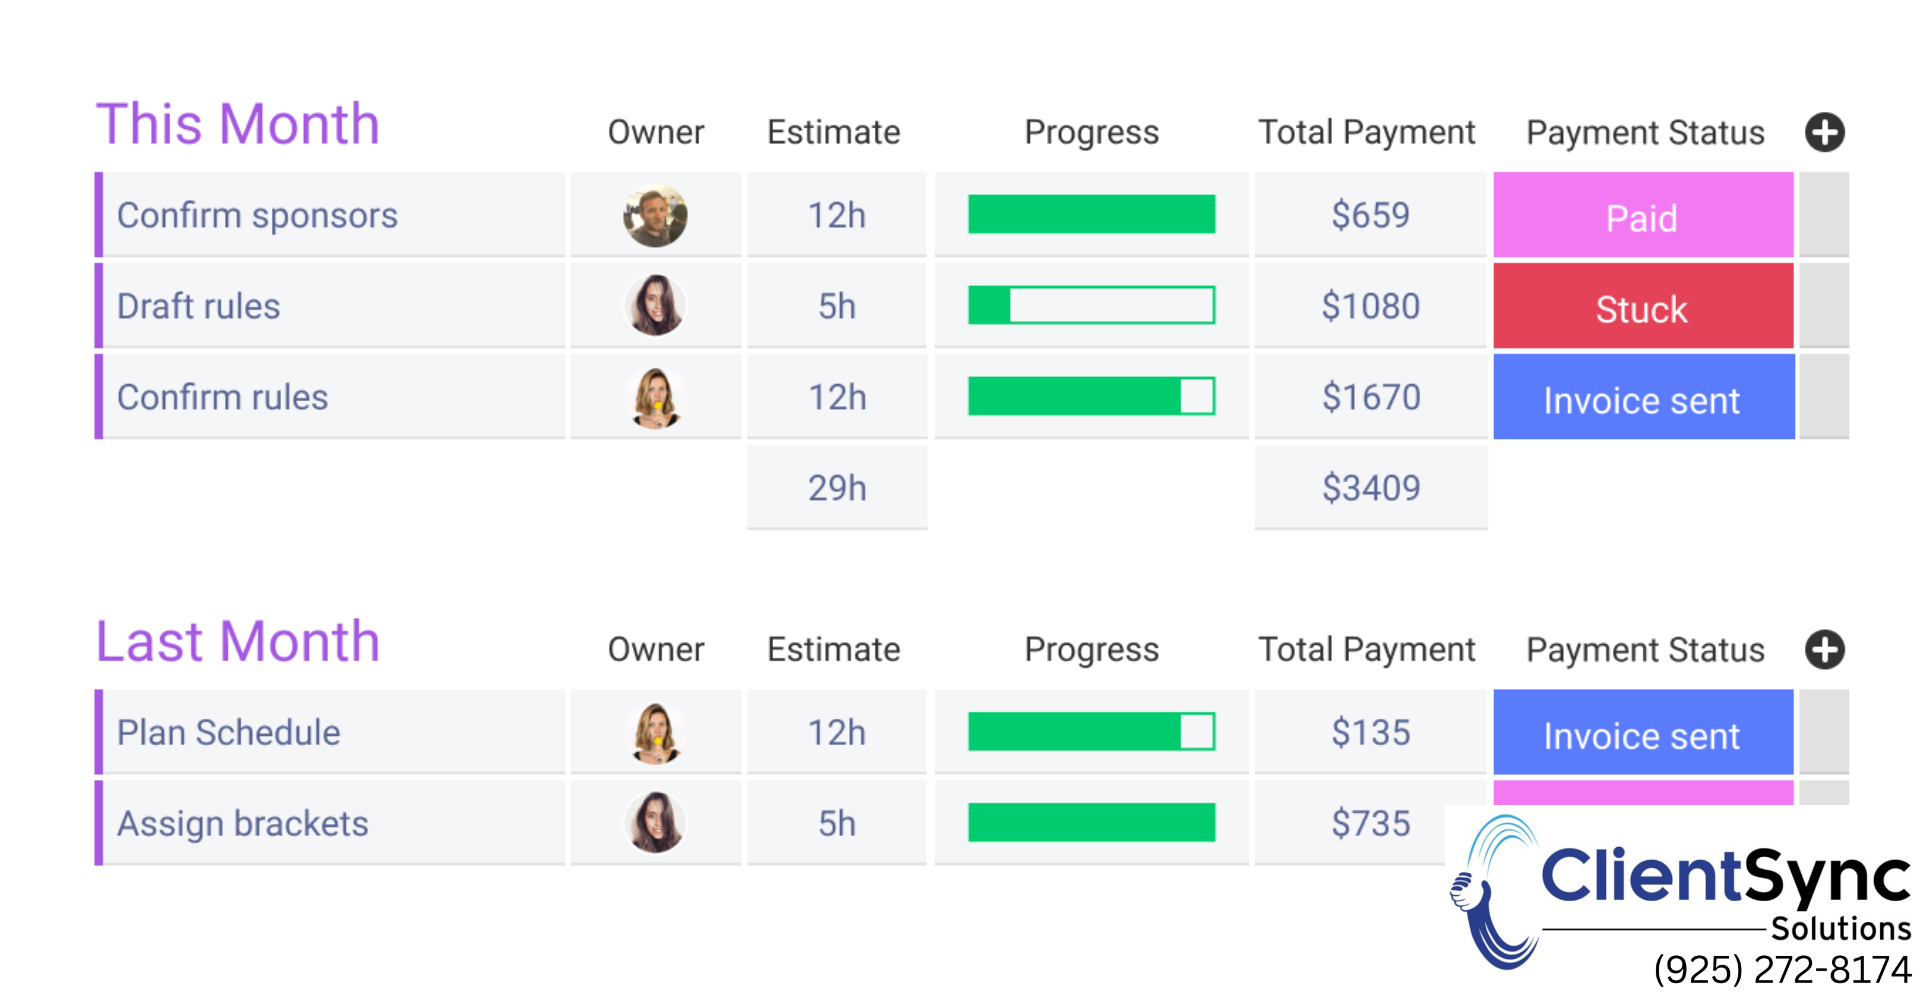Open owner avatar for Draft rules

point(655,305)
